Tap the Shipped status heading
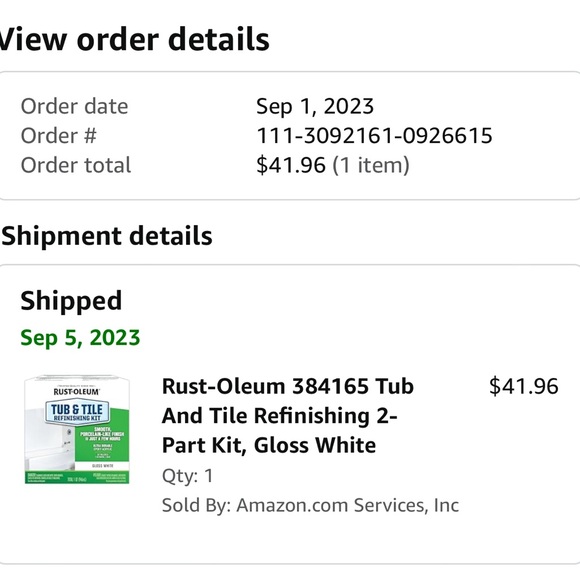The height and width of the screenshot is (580, 580). tap(71, 300)
